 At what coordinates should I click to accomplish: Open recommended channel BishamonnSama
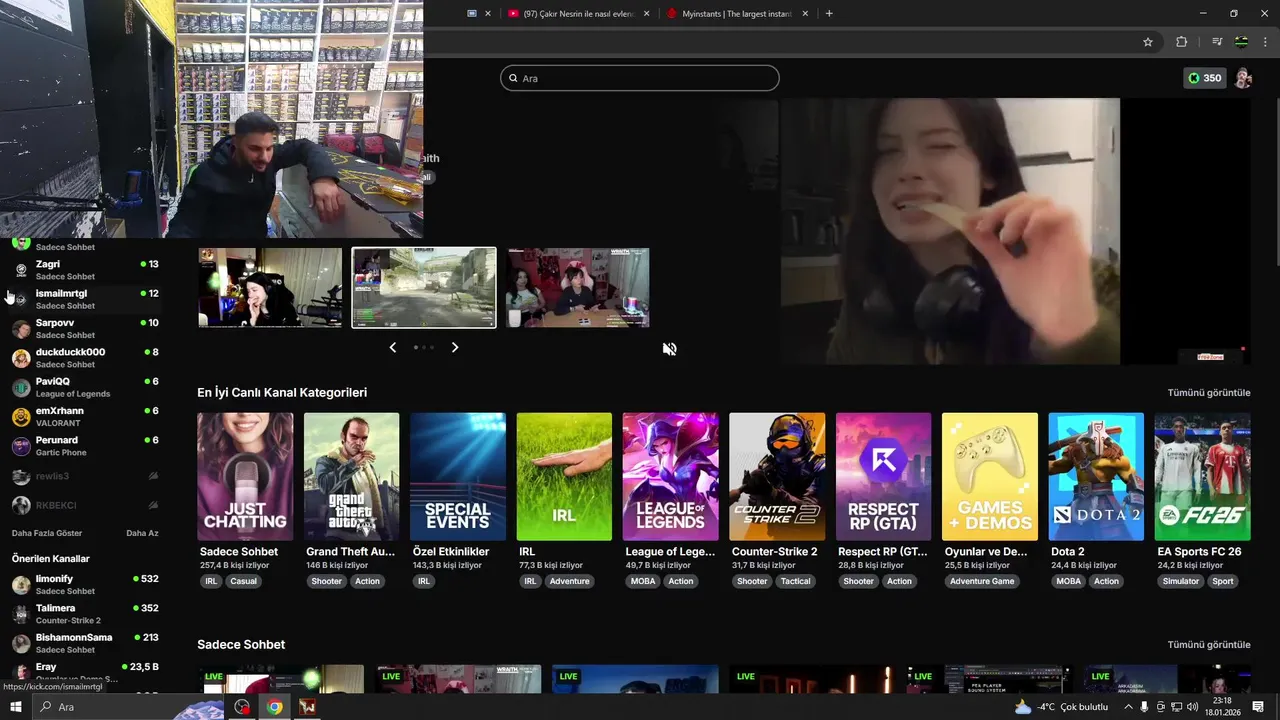[x=85, y=643]
